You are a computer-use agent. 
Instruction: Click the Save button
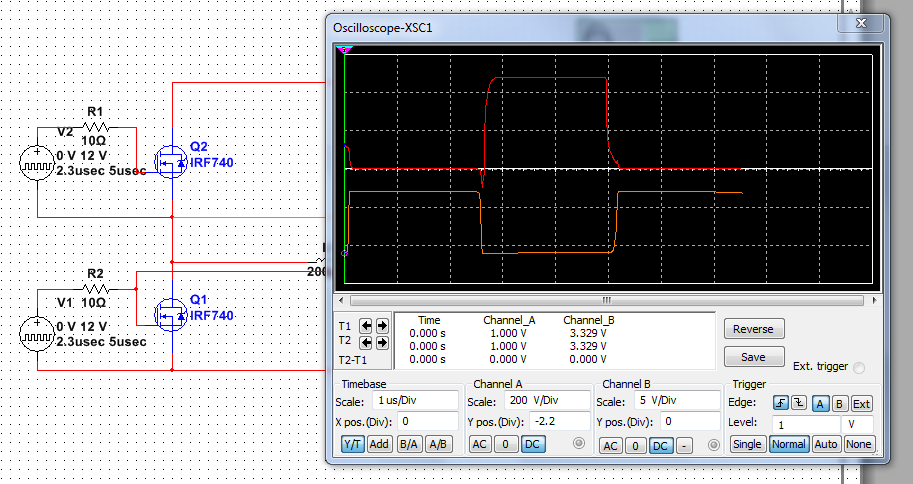pos(754,356)
